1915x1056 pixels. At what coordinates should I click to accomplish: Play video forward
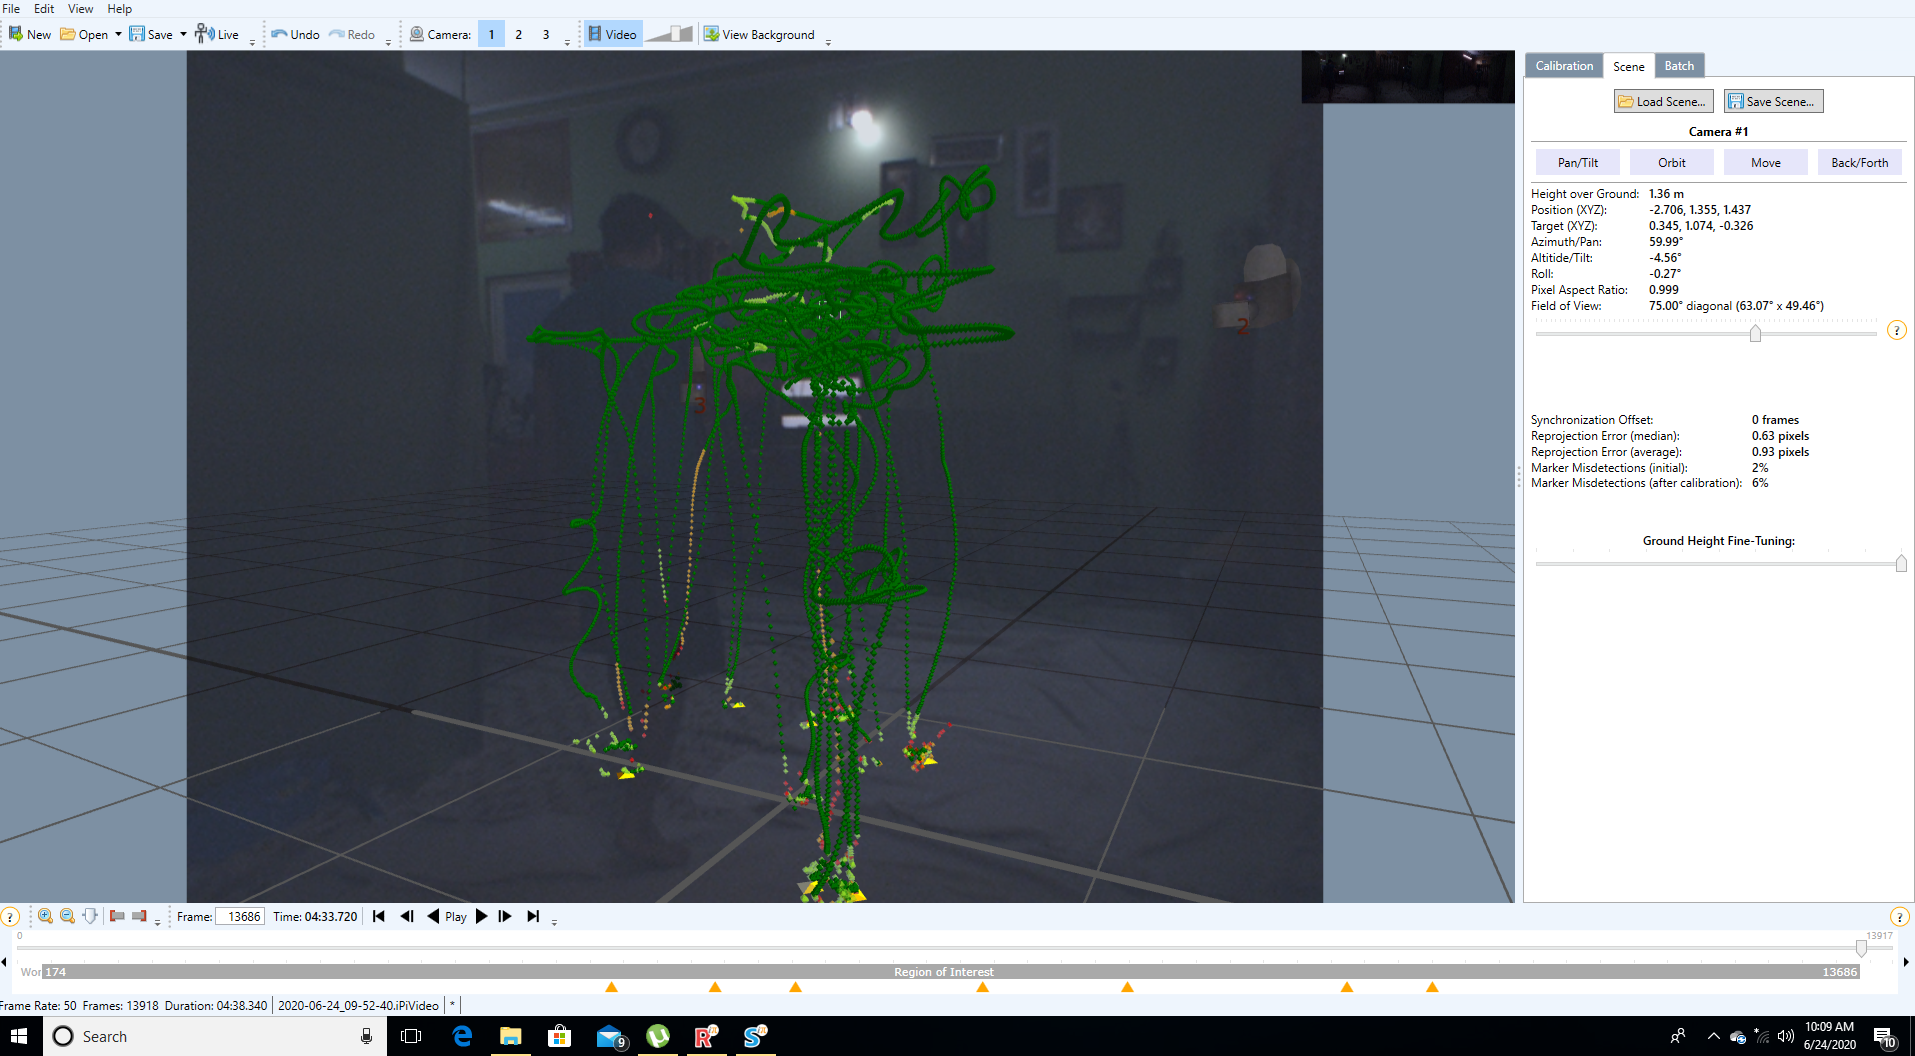tap(481, 916)
